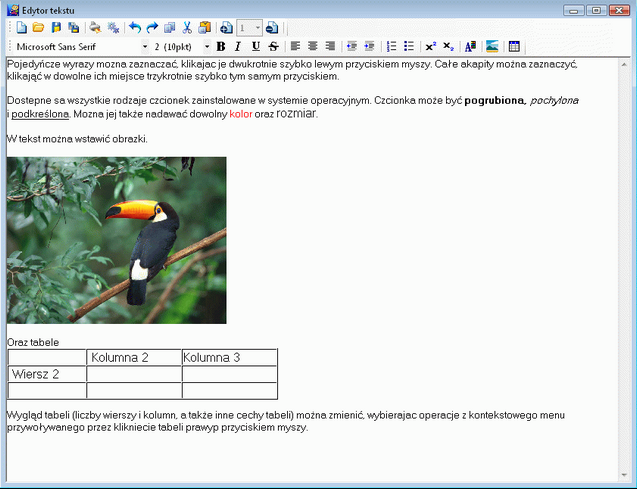
Task: Decrease paragraph indent
Action: click(x=352, y=47)
